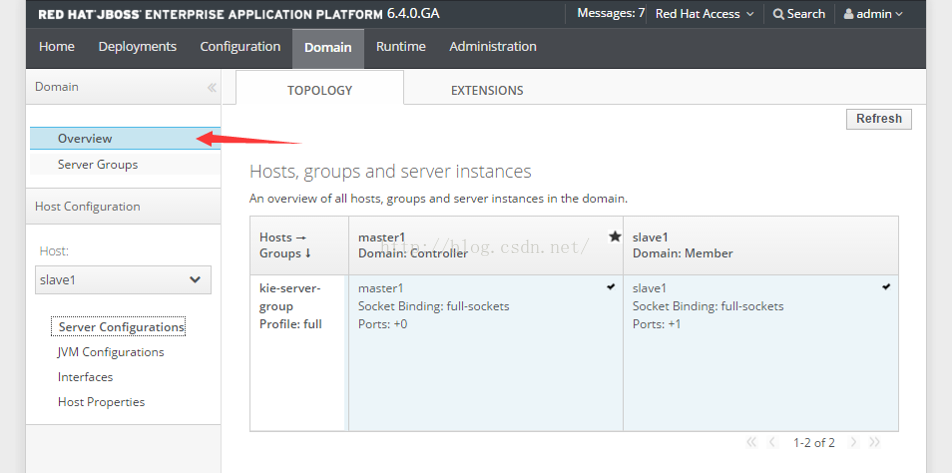Select Overview in the Domain sidebar
Screen dimensions: 952x473
(x=125, y=138)
